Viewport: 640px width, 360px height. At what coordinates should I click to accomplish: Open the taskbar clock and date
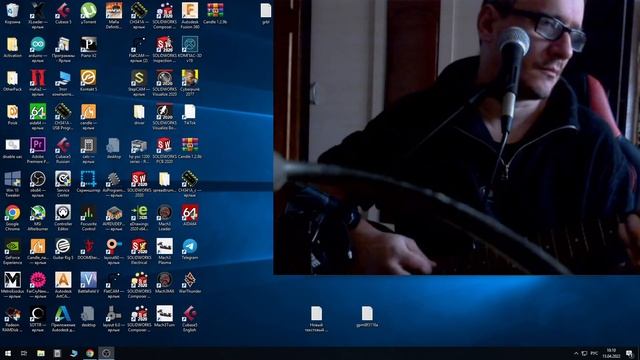pos(611,353)
